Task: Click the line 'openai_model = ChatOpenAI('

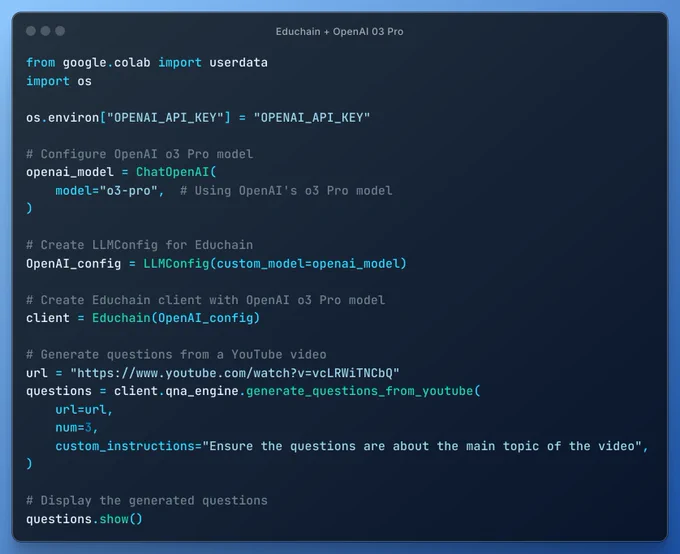Action: (x=121, y=173)
